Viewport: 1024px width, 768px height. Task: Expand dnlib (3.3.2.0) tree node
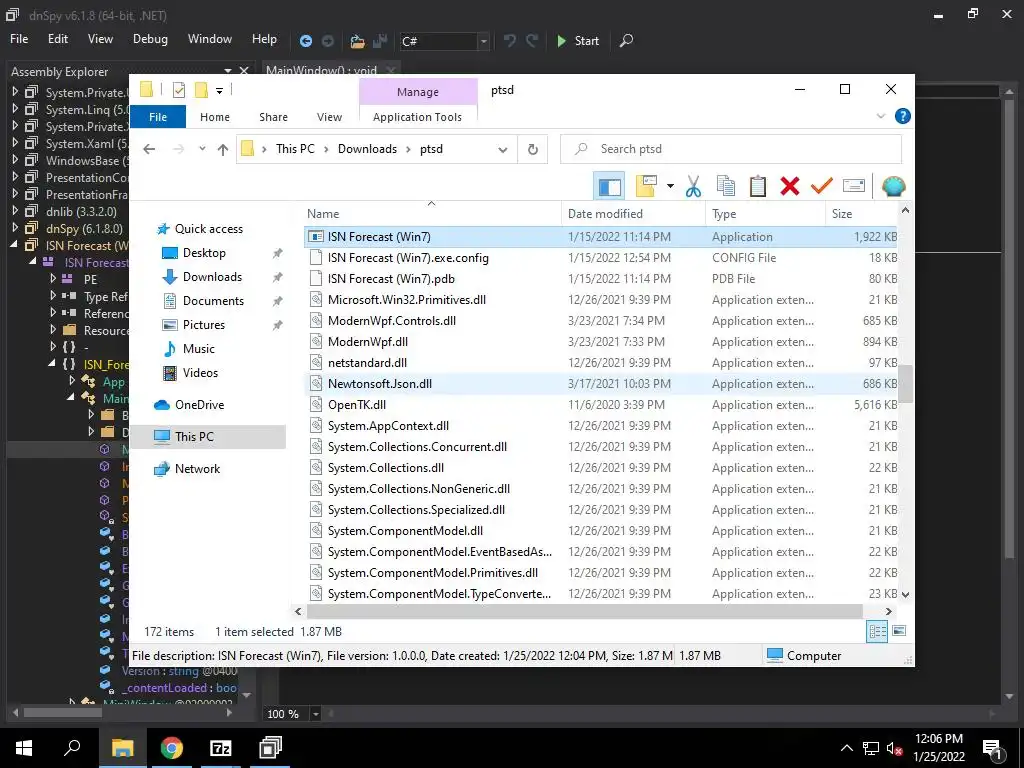(15, 211)
